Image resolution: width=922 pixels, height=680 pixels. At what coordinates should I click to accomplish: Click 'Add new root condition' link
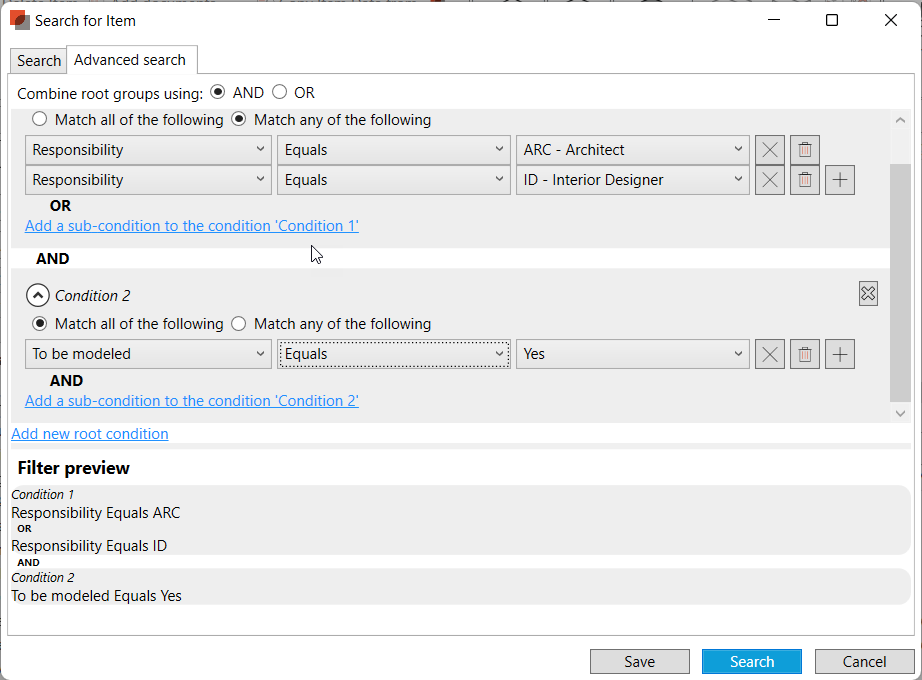[90, 434]
